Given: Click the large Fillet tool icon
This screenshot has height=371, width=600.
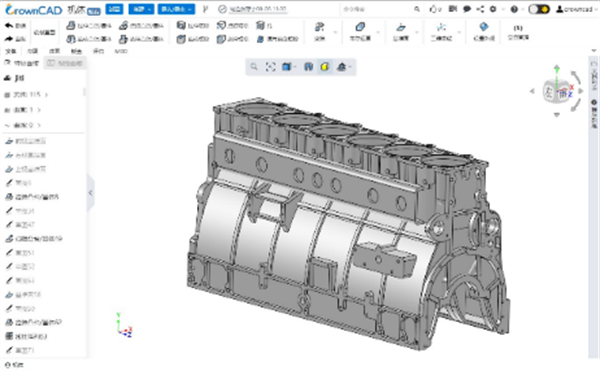Looking at the screenshot, I should click(320, 27).
